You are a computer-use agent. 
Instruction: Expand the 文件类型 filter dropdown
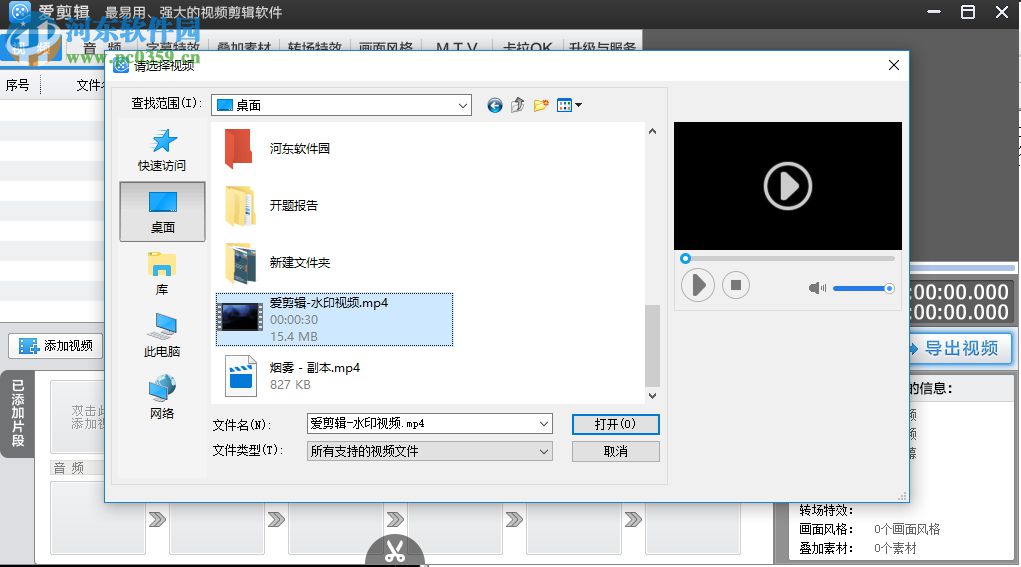tap(544, 451)
